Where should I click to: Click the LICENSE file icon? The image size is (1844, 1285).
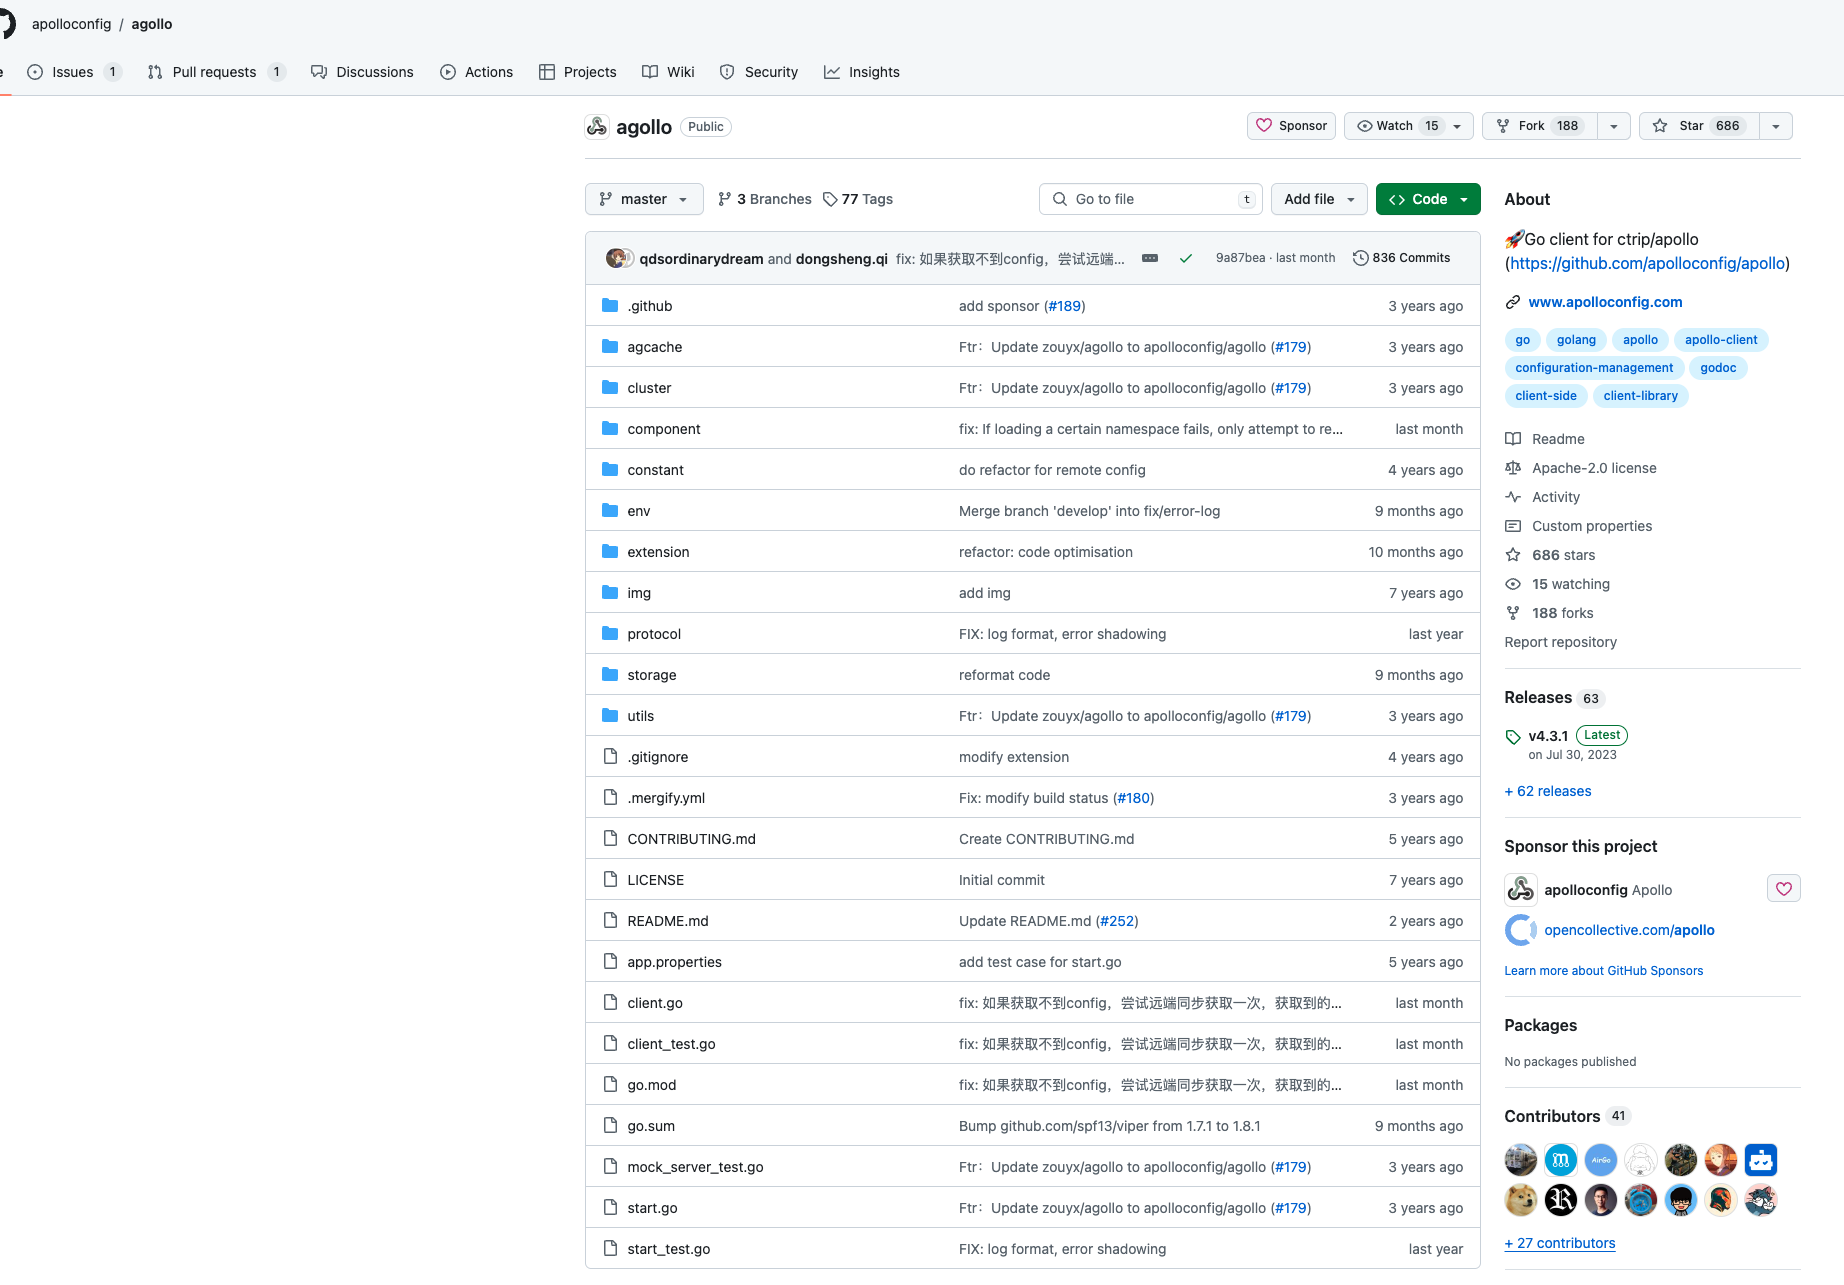click(x=610, y=879)
